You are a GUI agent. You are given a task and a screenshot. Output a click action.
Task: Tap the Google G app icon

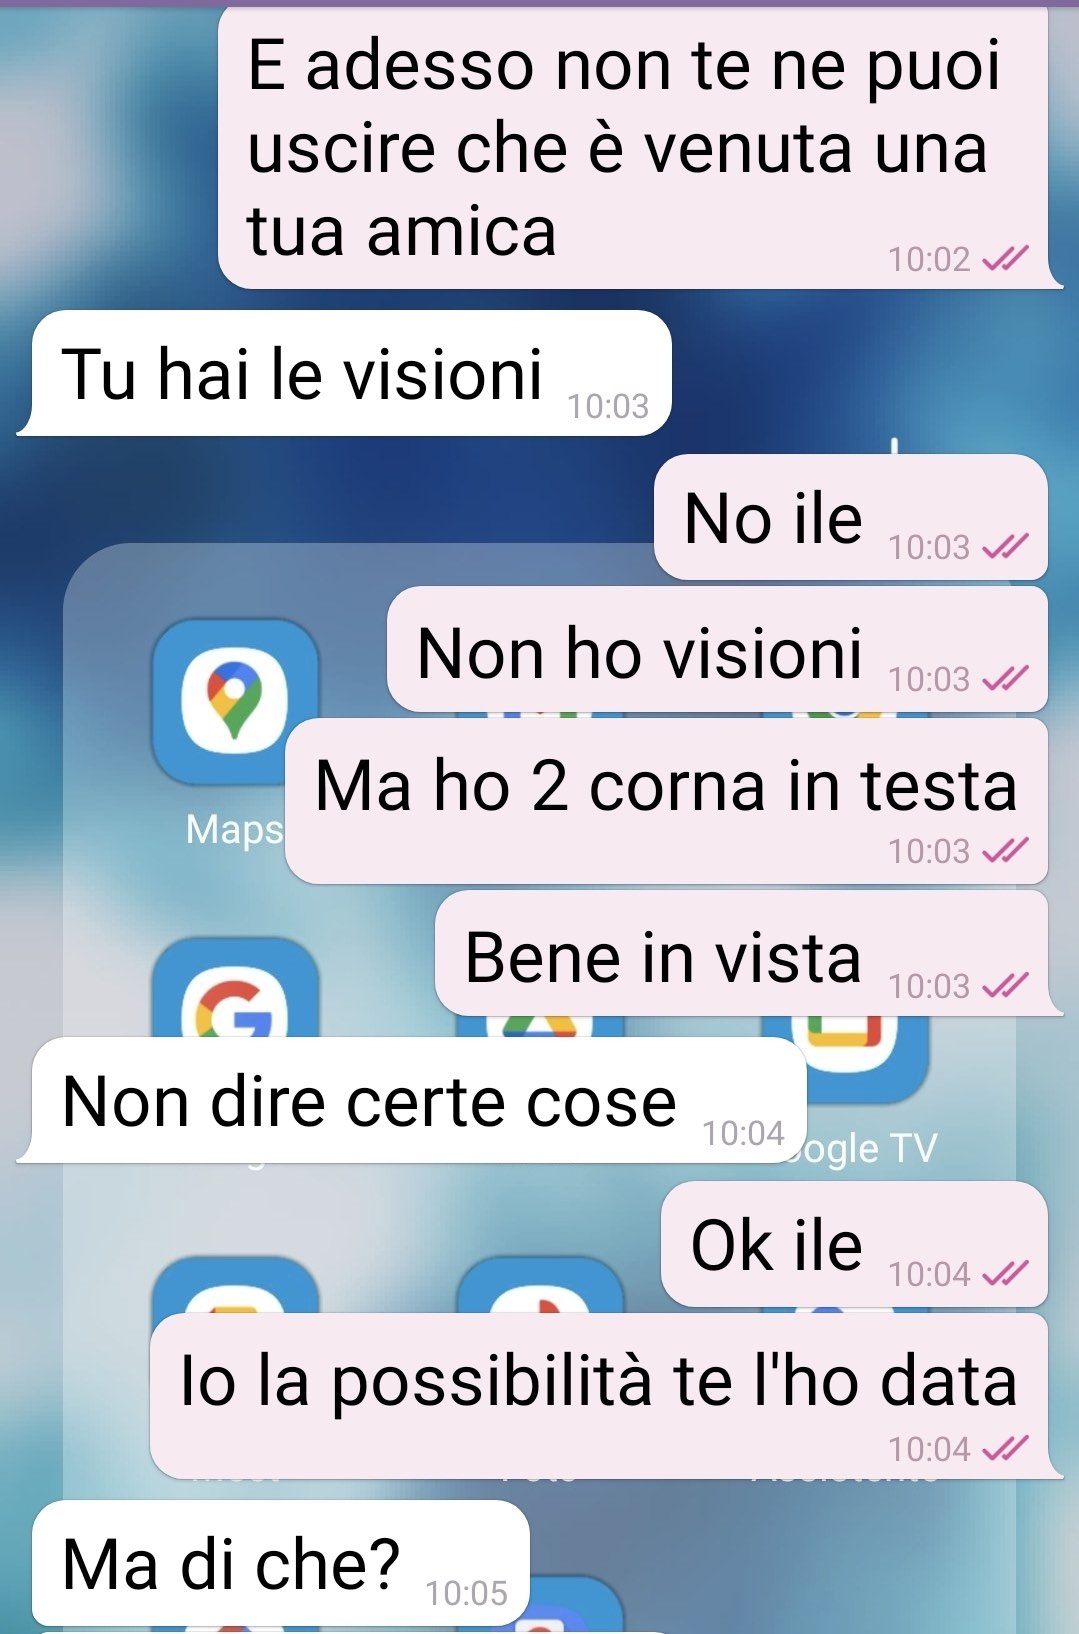235,990
